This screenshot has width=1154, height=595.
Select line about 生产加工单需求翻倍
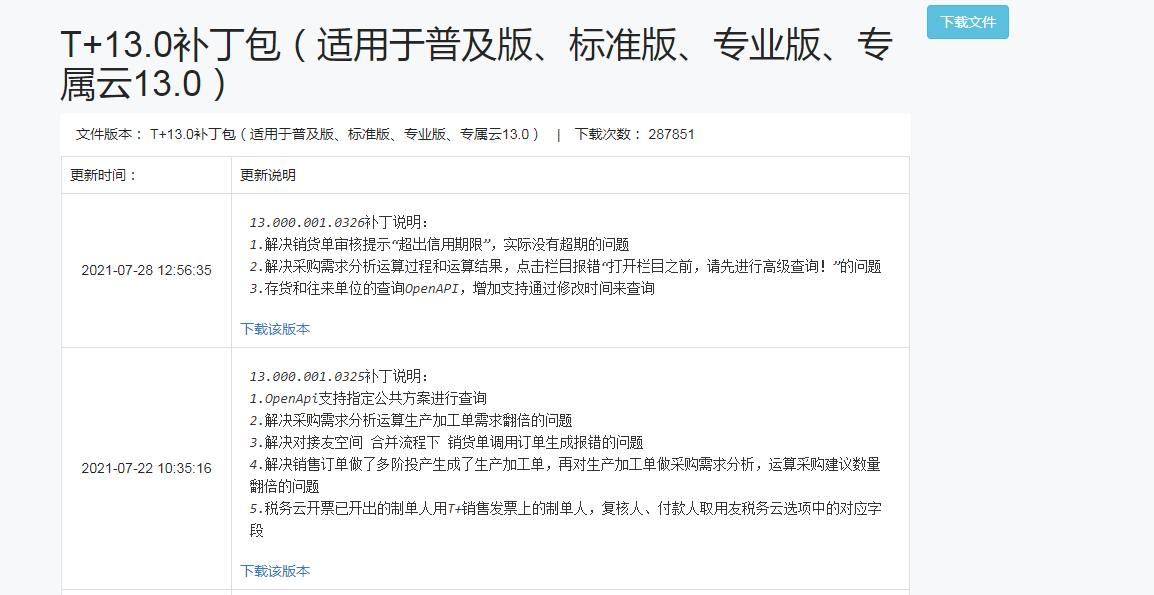[x=411, y=420]
